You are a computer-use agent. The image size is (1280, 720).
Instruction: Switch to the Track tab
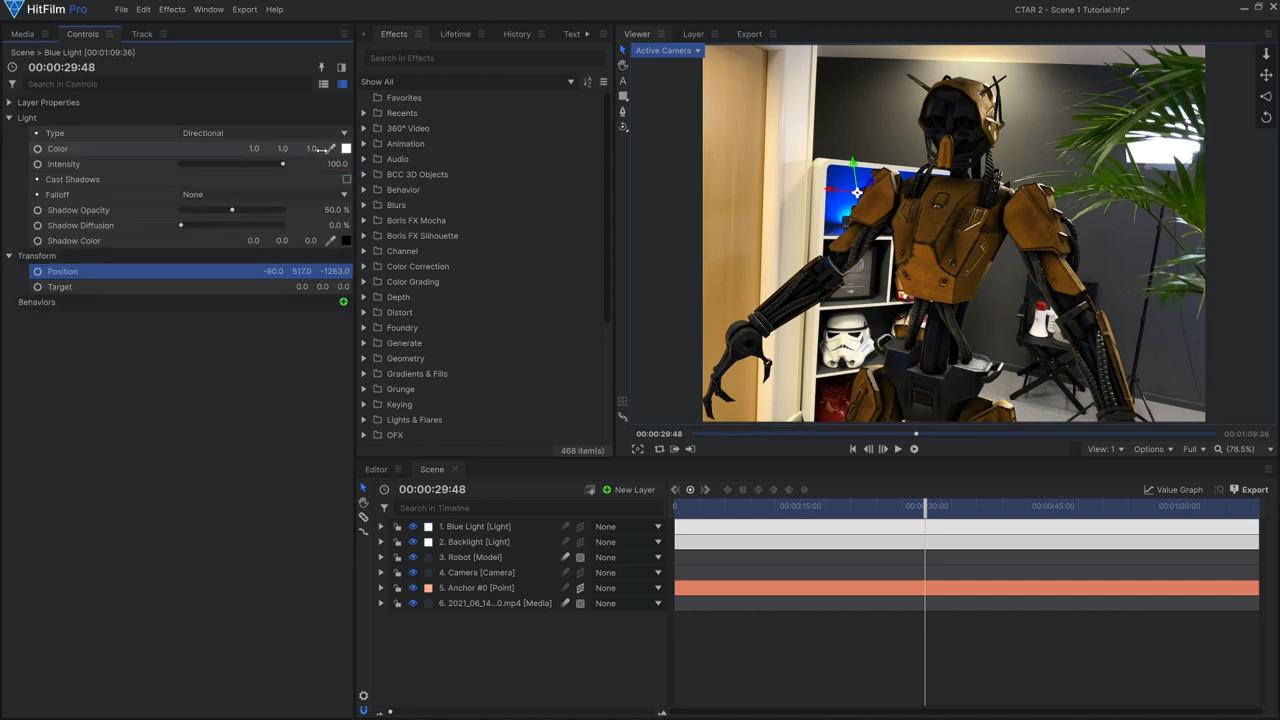click(x=142, y=34)
